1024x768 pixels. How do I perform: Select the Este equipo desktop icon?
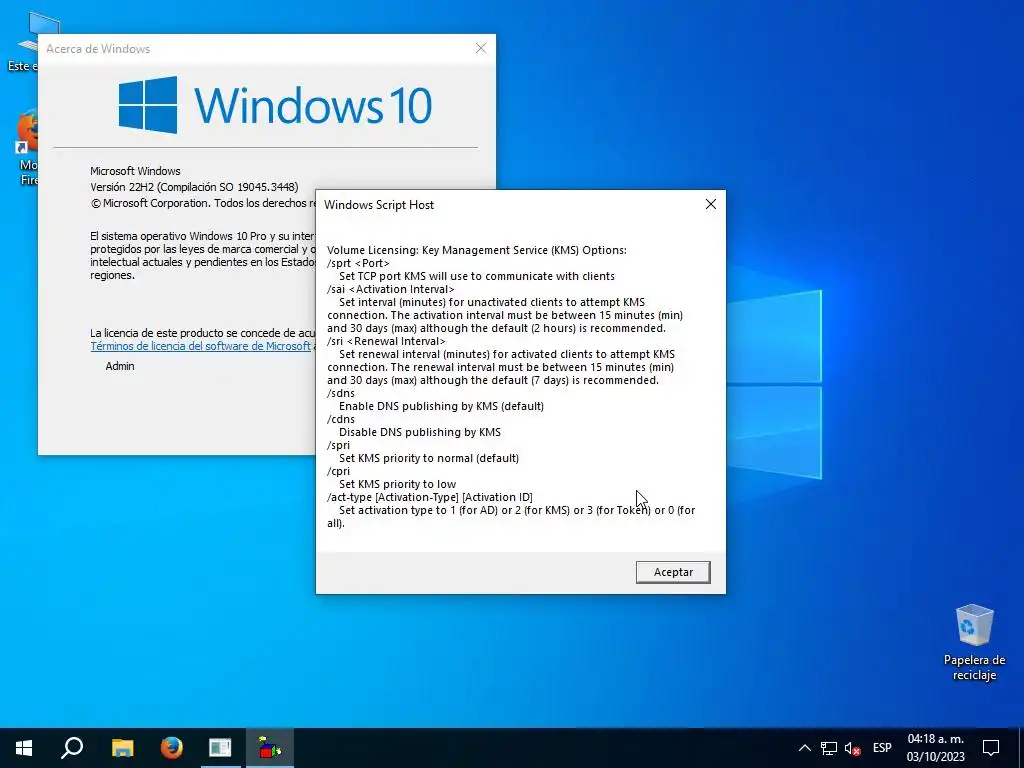[x=26, y=42]
